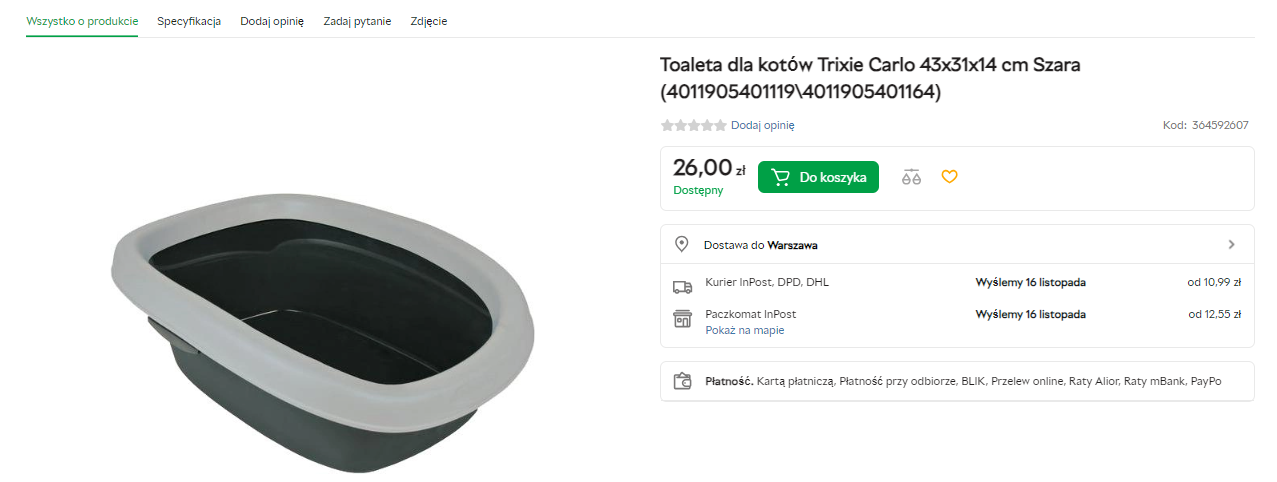The width and height of the screenshot is (1277, 482).
Task: Click Pokaż na mapie link
Action: (x=744, y=330)
